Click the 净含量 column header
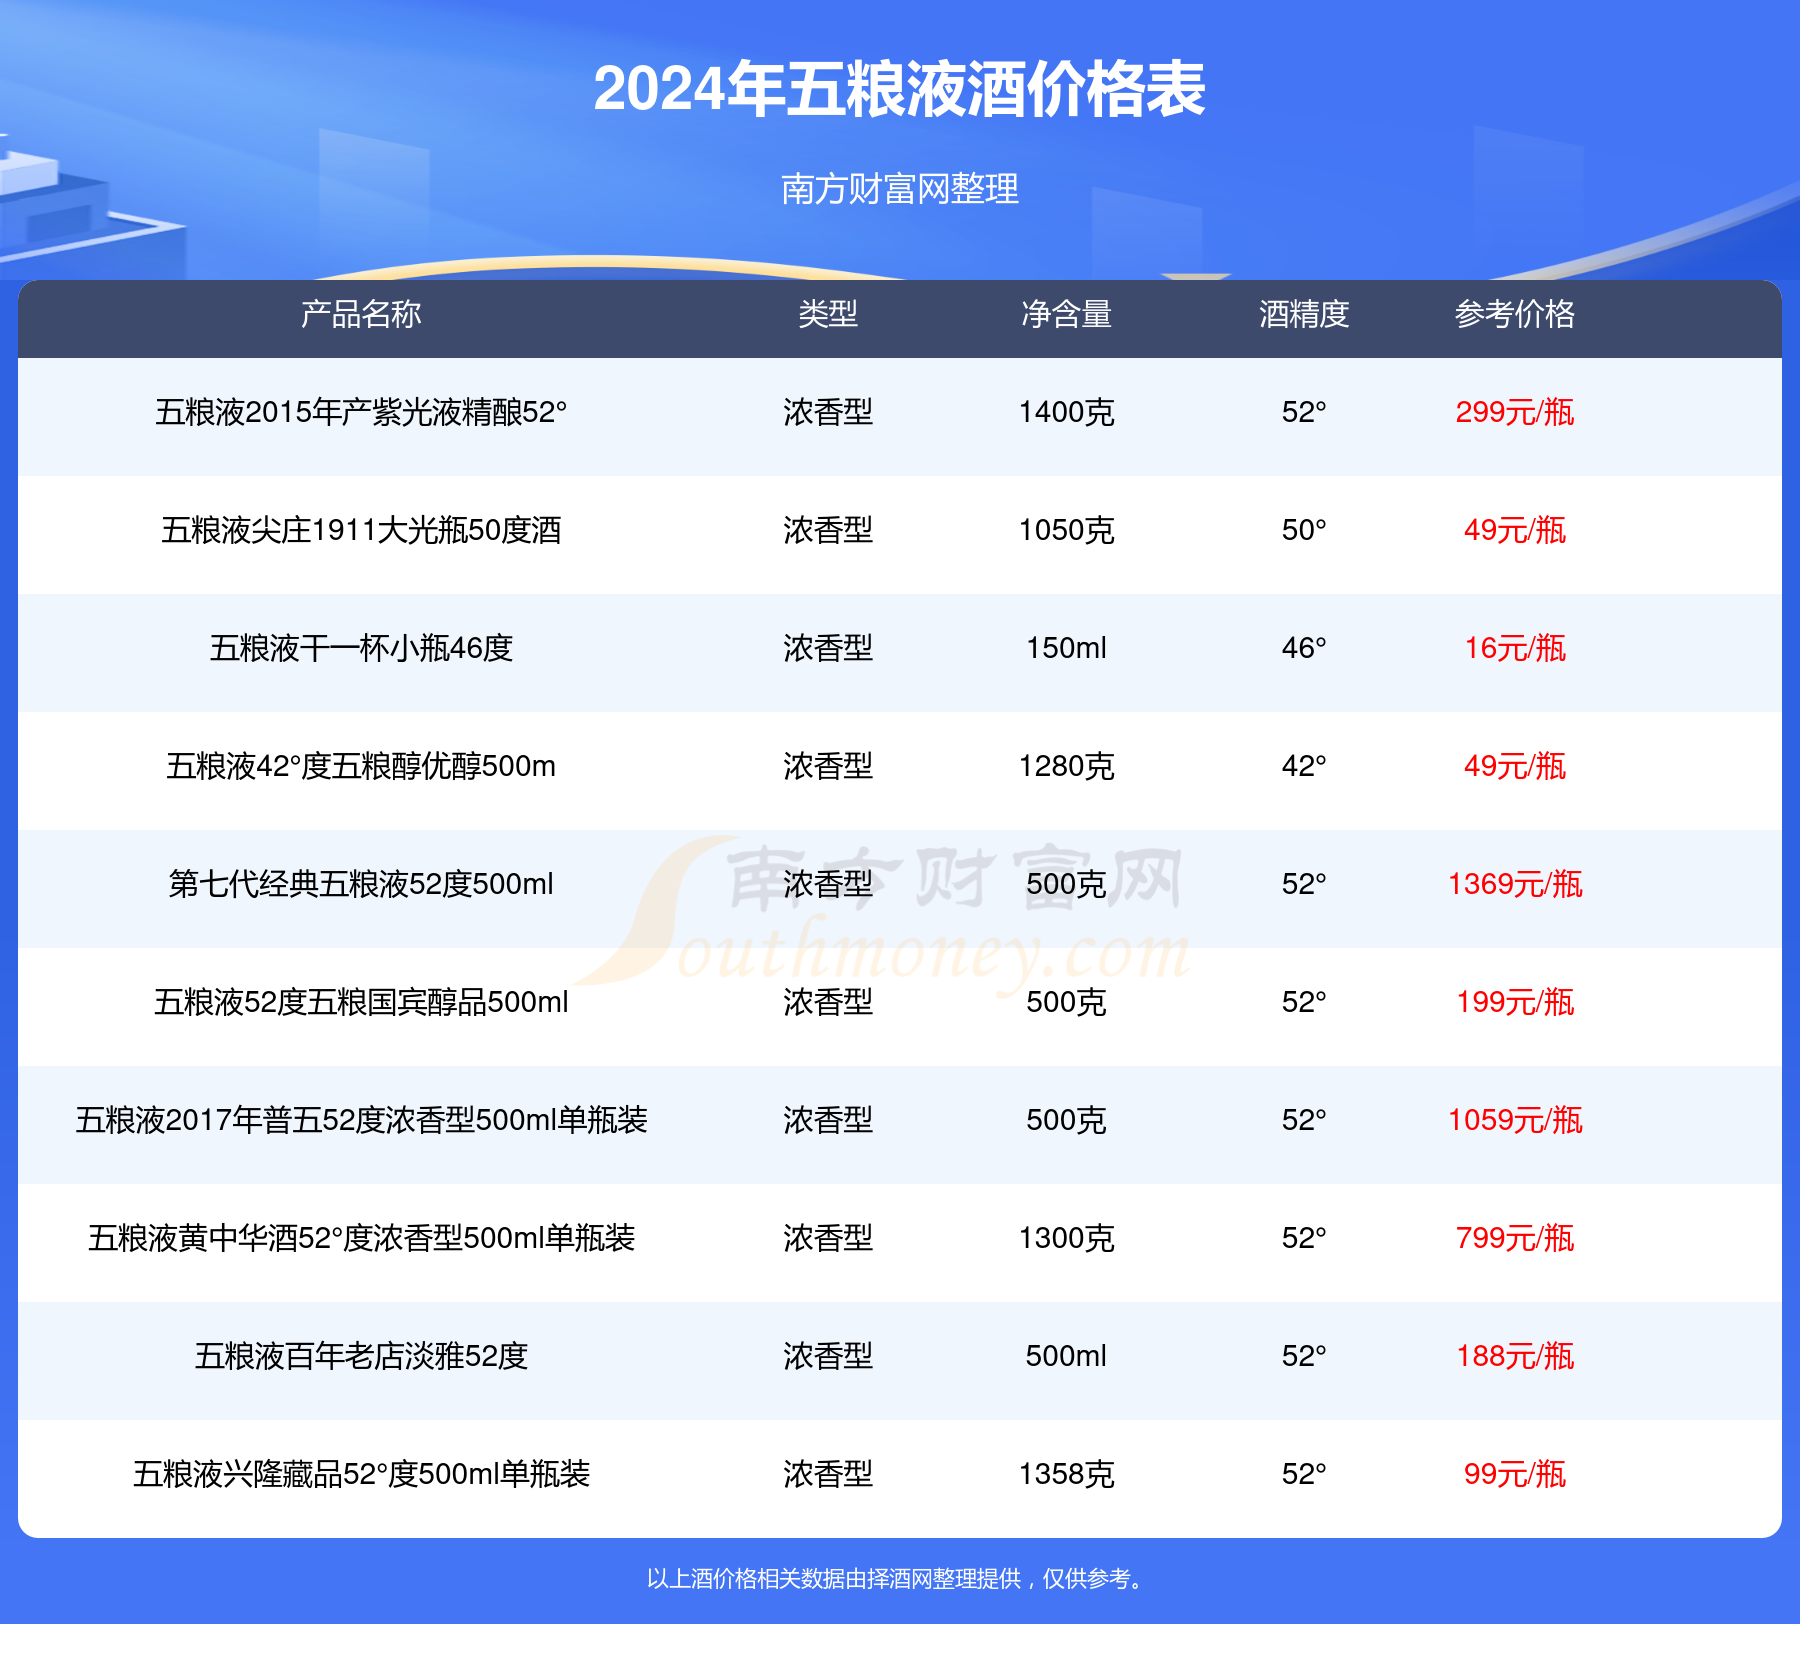The height and width of the screenshot is (1670, 1800). coord(1066,314)
